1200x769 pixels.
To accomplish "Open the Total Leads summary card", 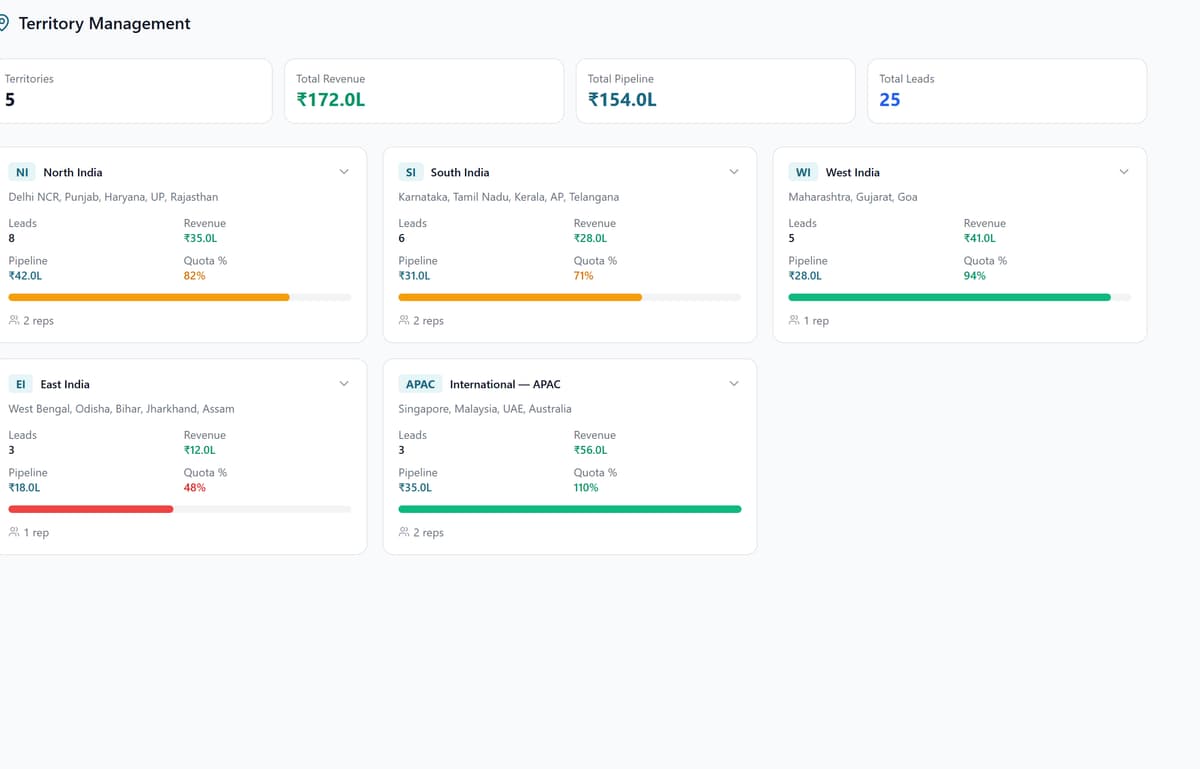I will (1007, 91).
